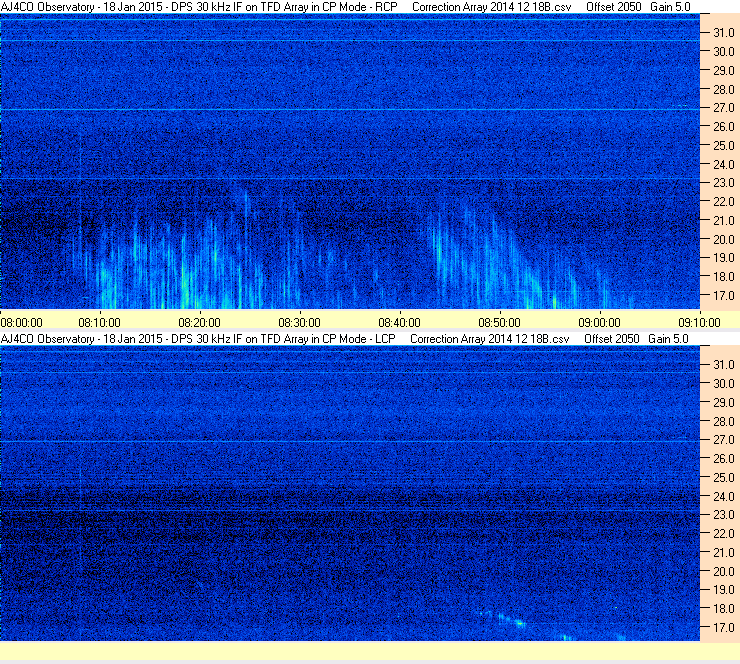Screen dimensions: 740x664
Task: Click the 17.0 frequency label on RCP axis
Action: pos(723,296)
